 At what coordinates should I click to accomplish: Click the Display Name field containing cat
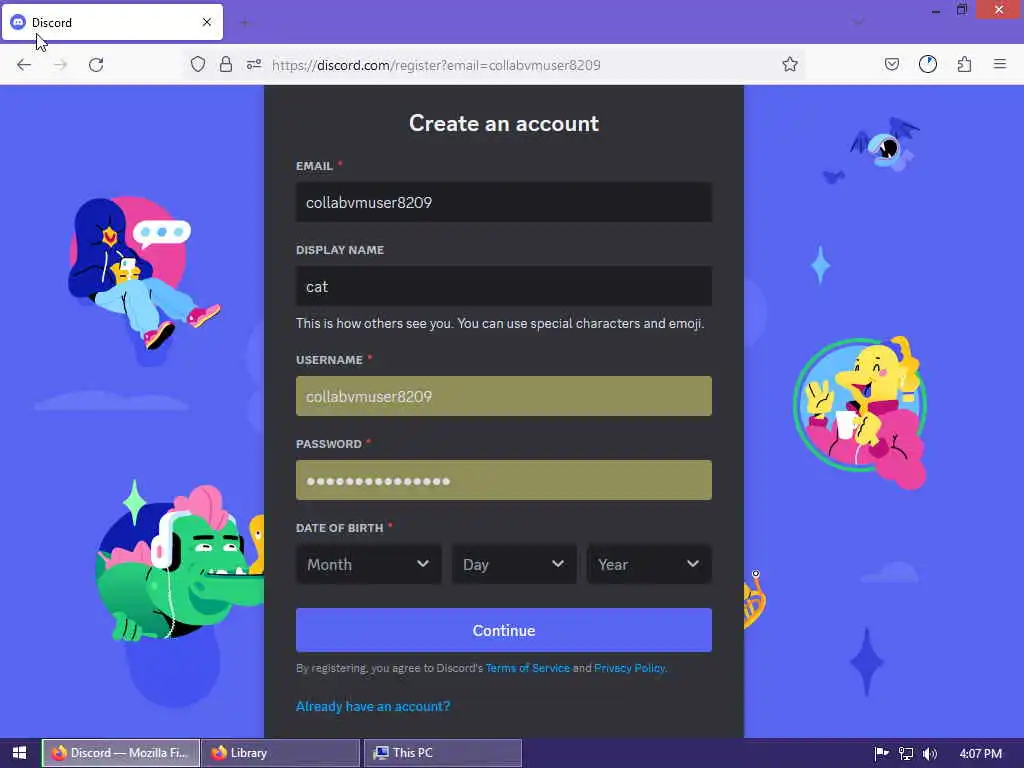[504, 286]
